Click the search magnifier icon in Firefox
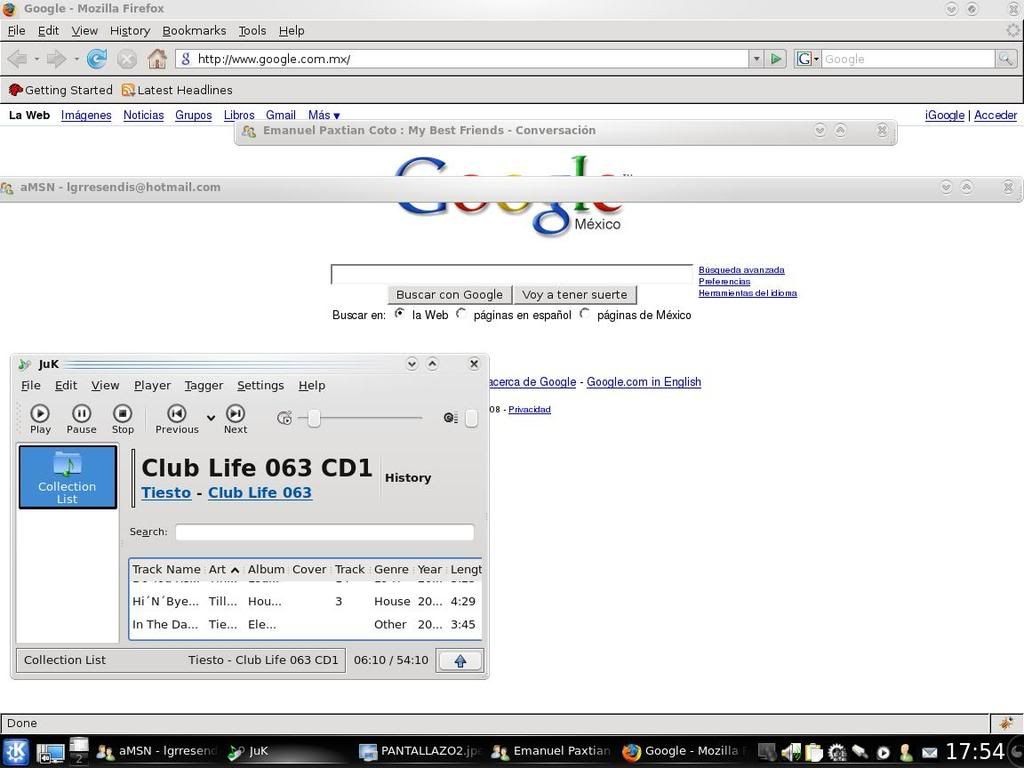This screenshot has width=1024, height=768. [x=1006, y=59]
